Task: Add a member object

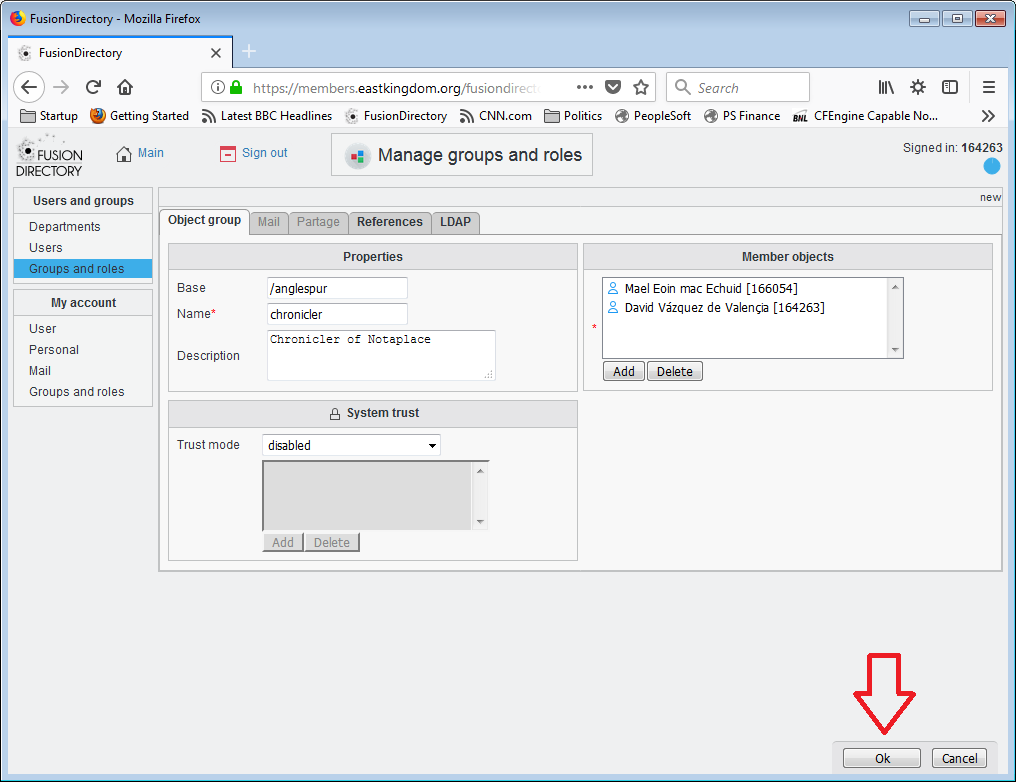Action: tap(623, 371)
